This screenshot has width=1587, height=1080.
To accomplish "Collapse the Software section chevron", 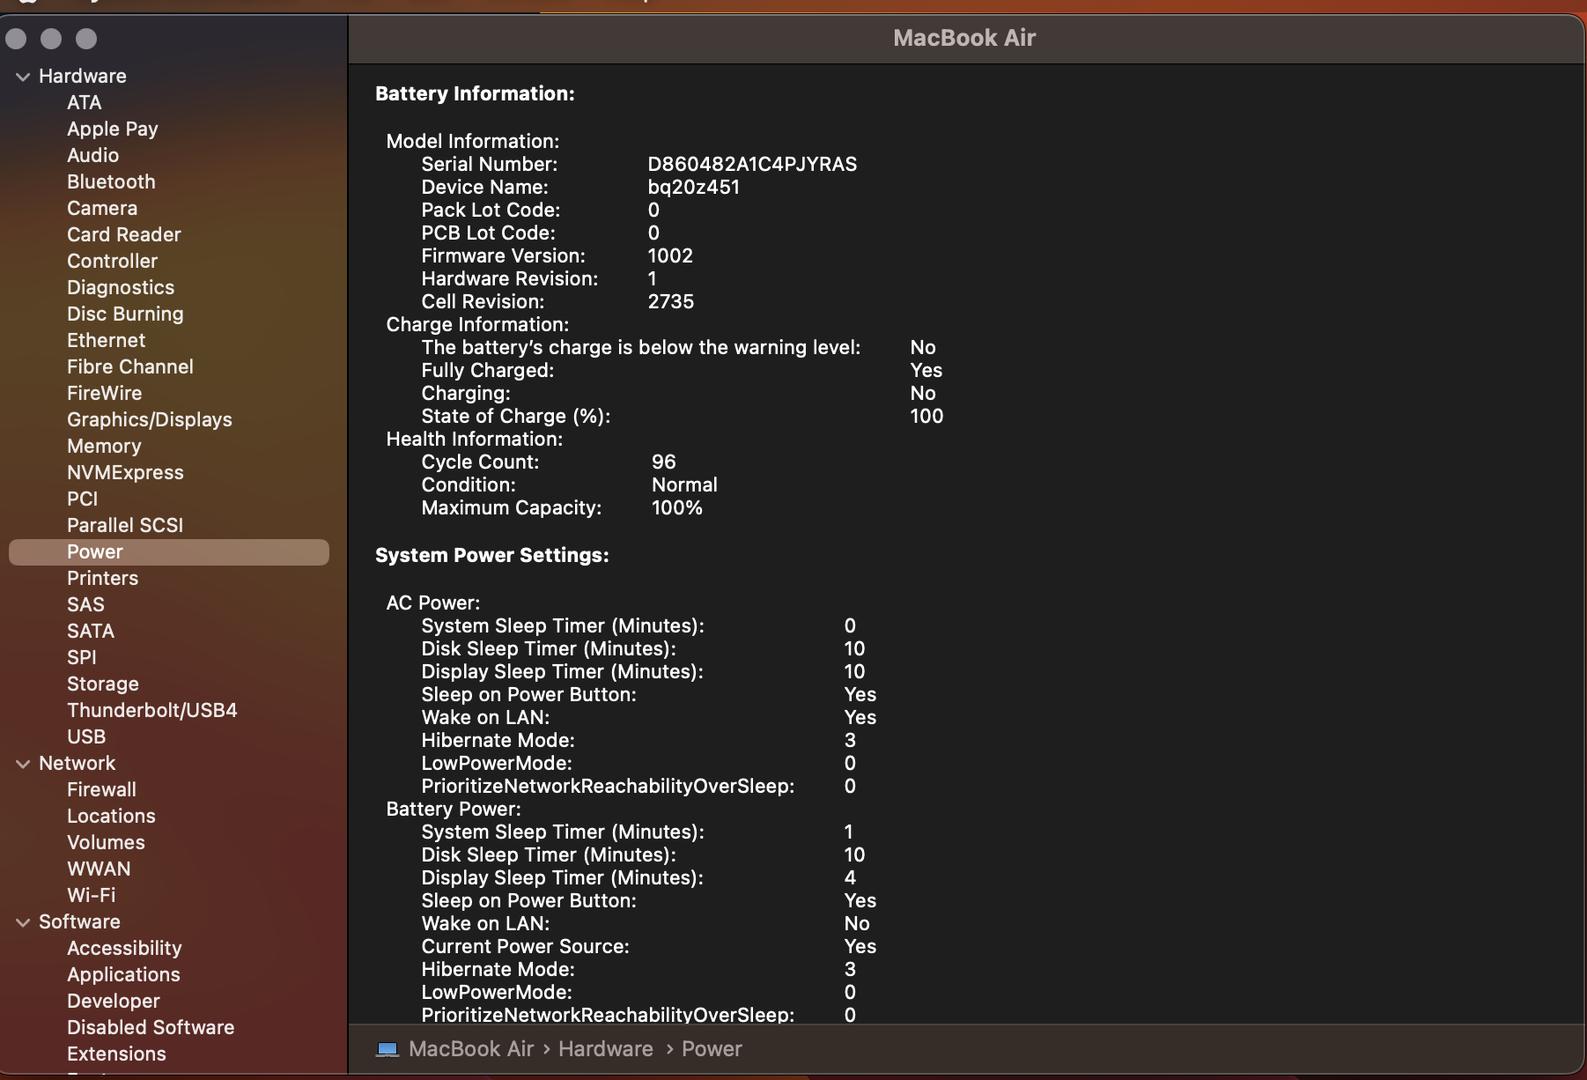I will 22,923.
